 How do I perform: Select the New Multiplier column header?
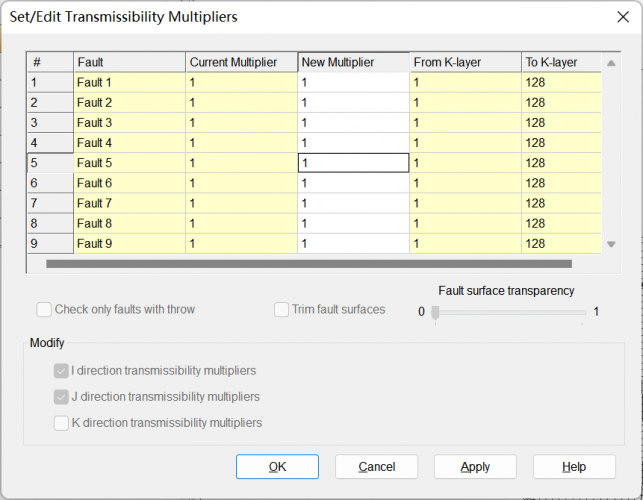(353, 62)
